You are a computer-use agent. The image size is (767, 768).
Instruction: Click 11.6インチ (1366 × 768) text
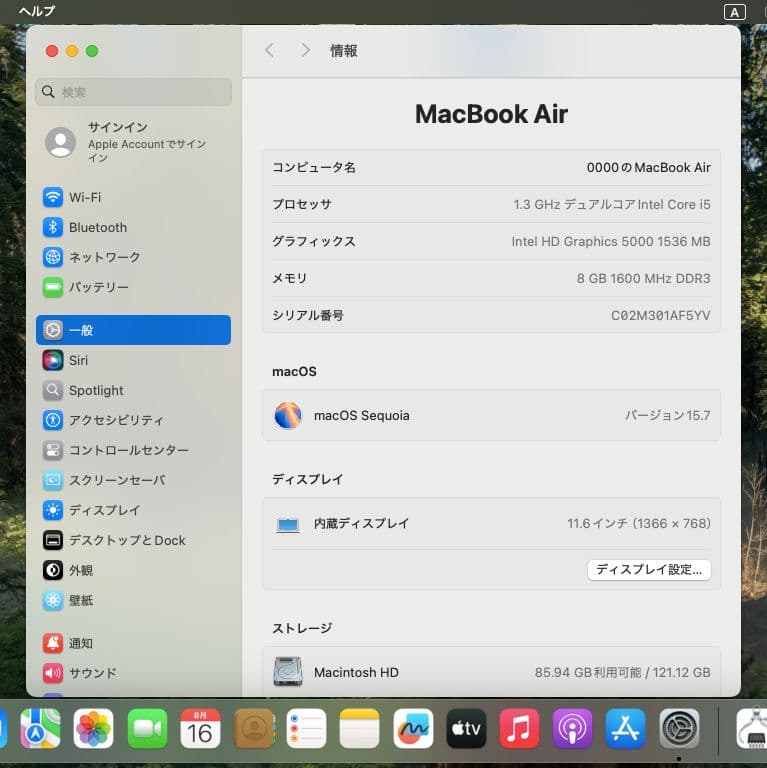click(x=639, y=524)
